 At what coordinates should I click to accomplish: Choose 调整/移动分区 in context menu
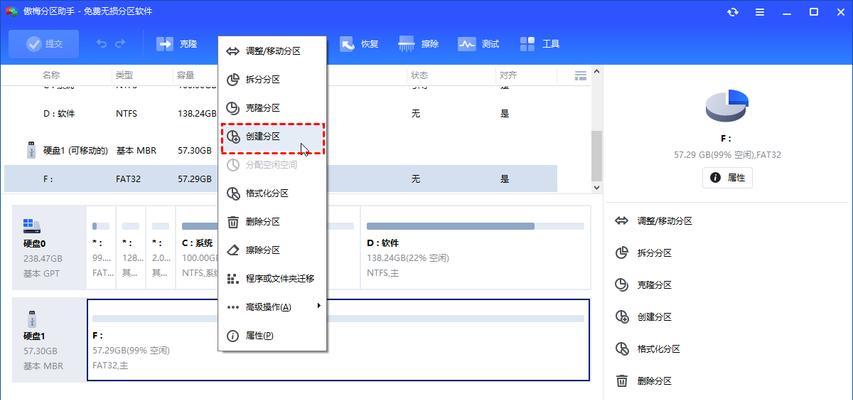pyautogui.click(x=272, y=51)
